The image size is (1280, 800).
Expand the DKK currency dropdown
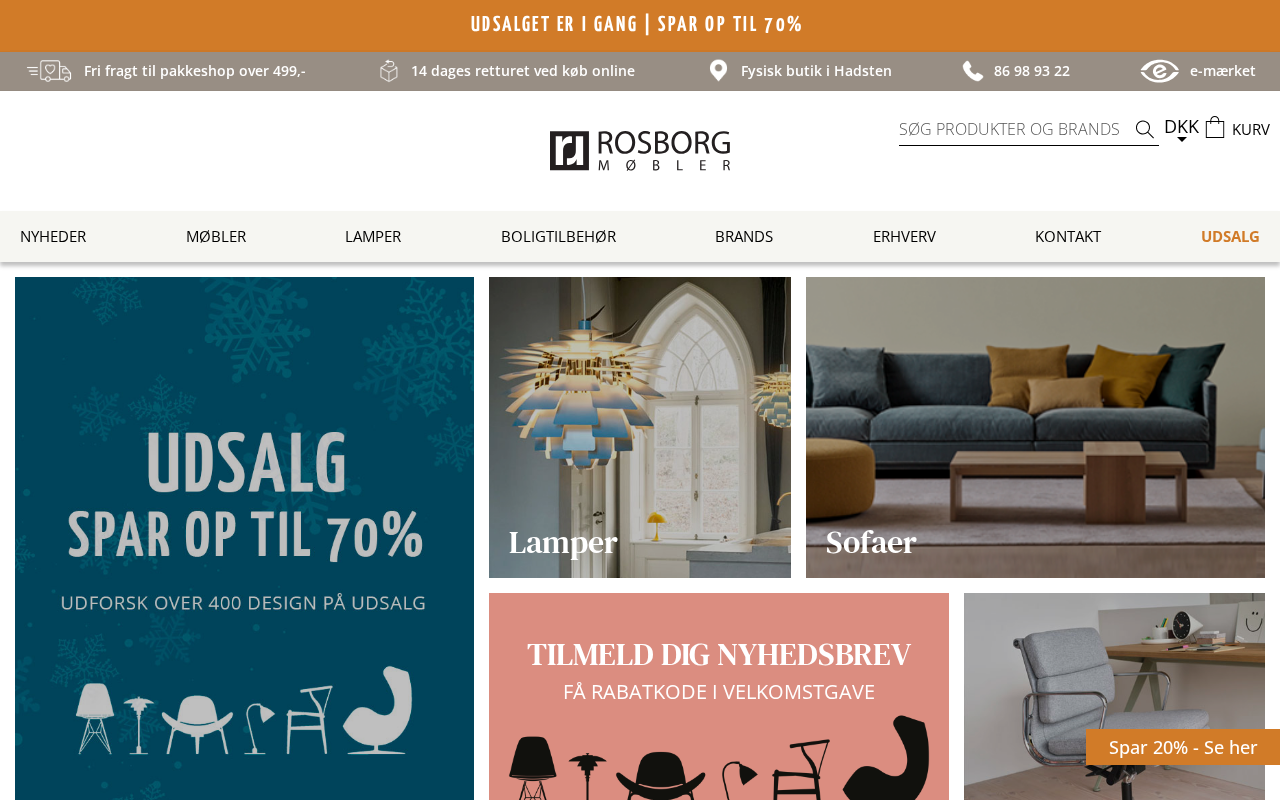(x=1181, y=129)
